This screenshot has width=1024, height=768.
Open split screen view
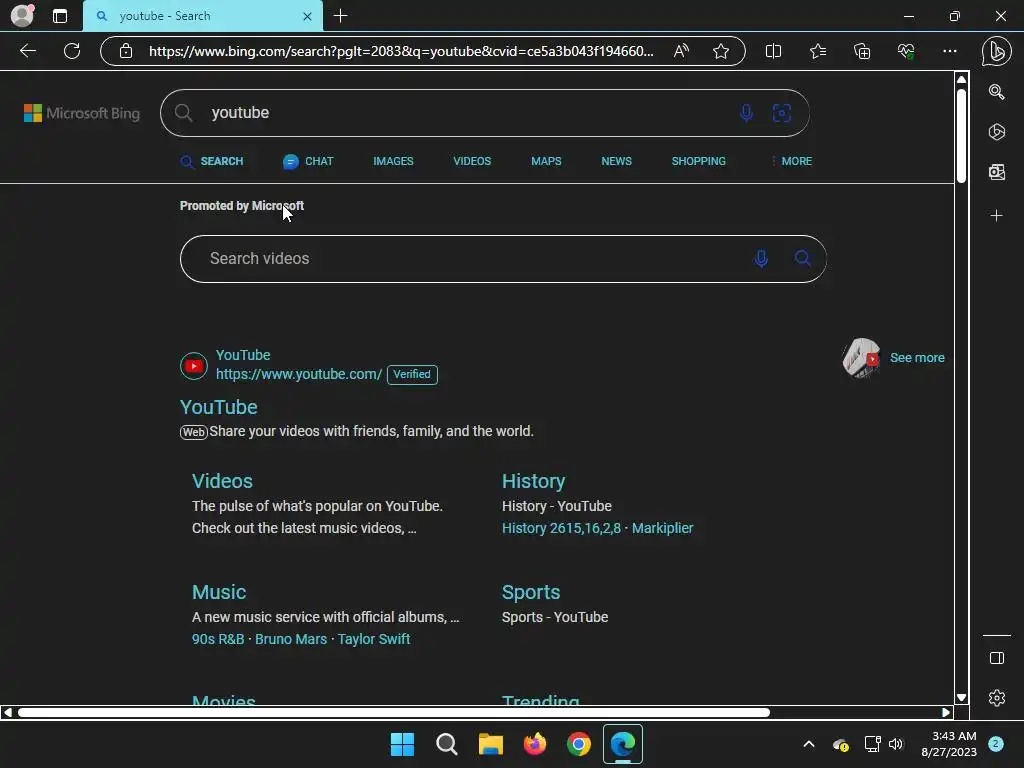(x=773, y=51)
